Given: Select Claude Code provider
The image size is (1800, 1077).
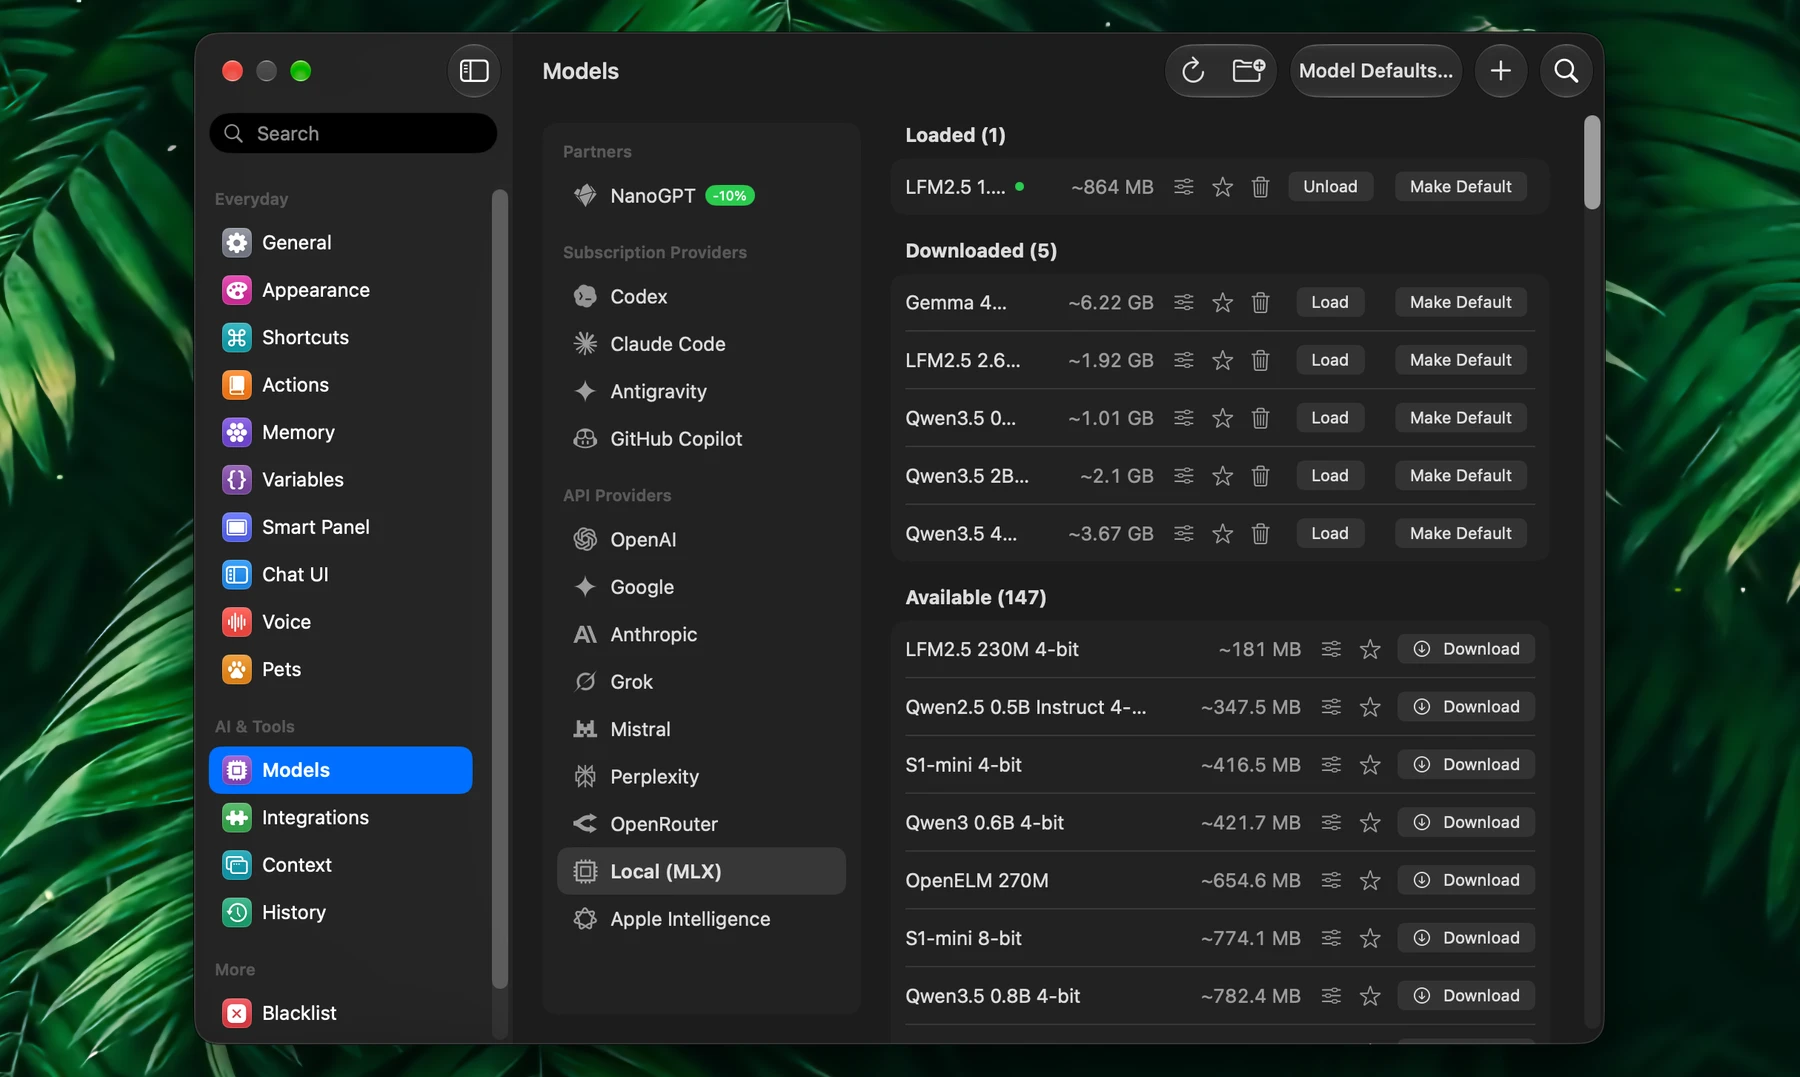Looking at the screenshot, I should [701, 344].
